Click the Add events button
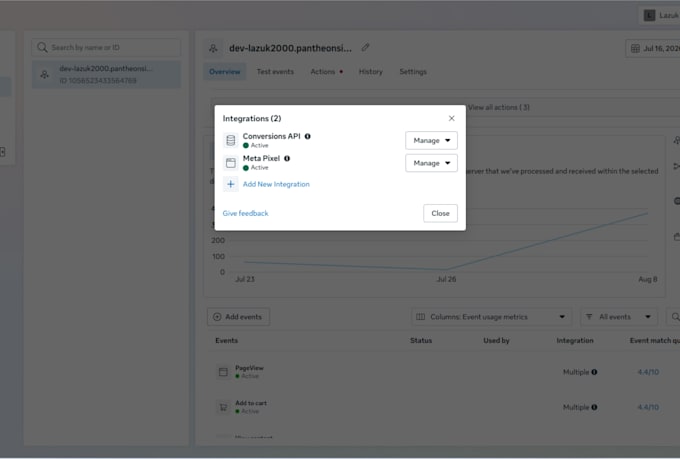680x459 pixels. [238, 317]
